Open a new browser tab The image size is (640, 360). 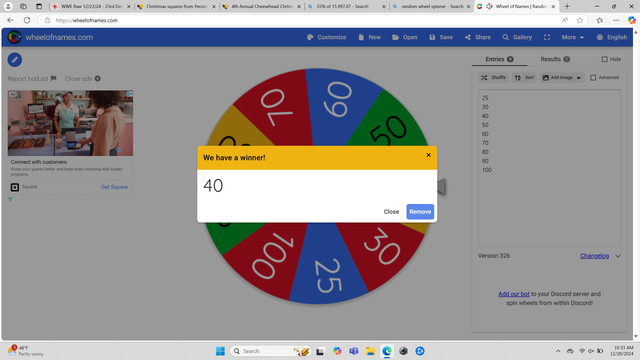[567, 7]
